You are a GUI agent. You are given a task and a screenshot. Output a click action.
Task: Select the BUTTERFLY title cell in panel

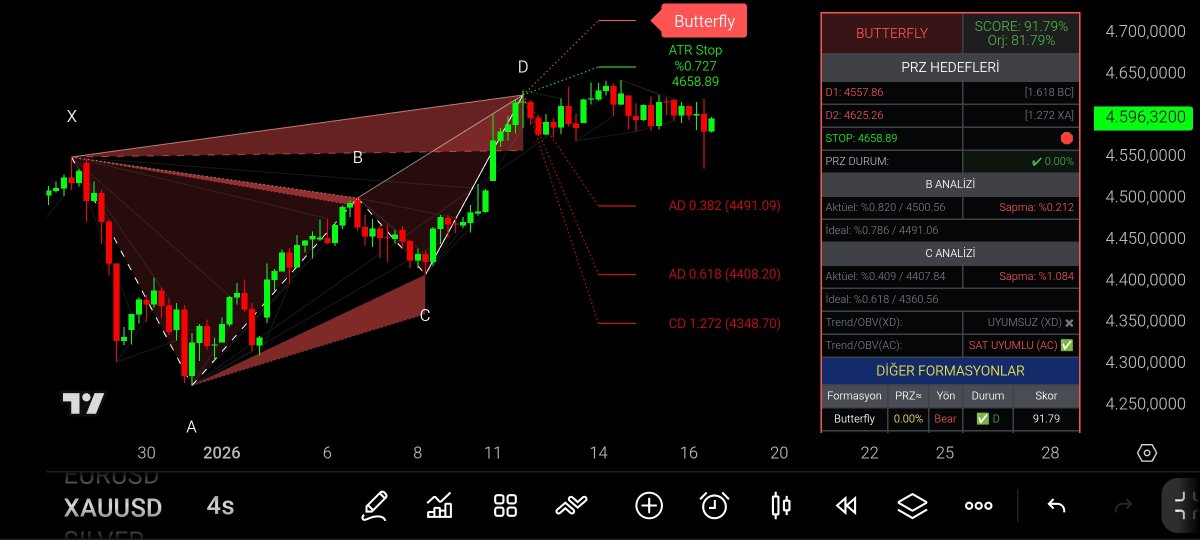(891, 33)
